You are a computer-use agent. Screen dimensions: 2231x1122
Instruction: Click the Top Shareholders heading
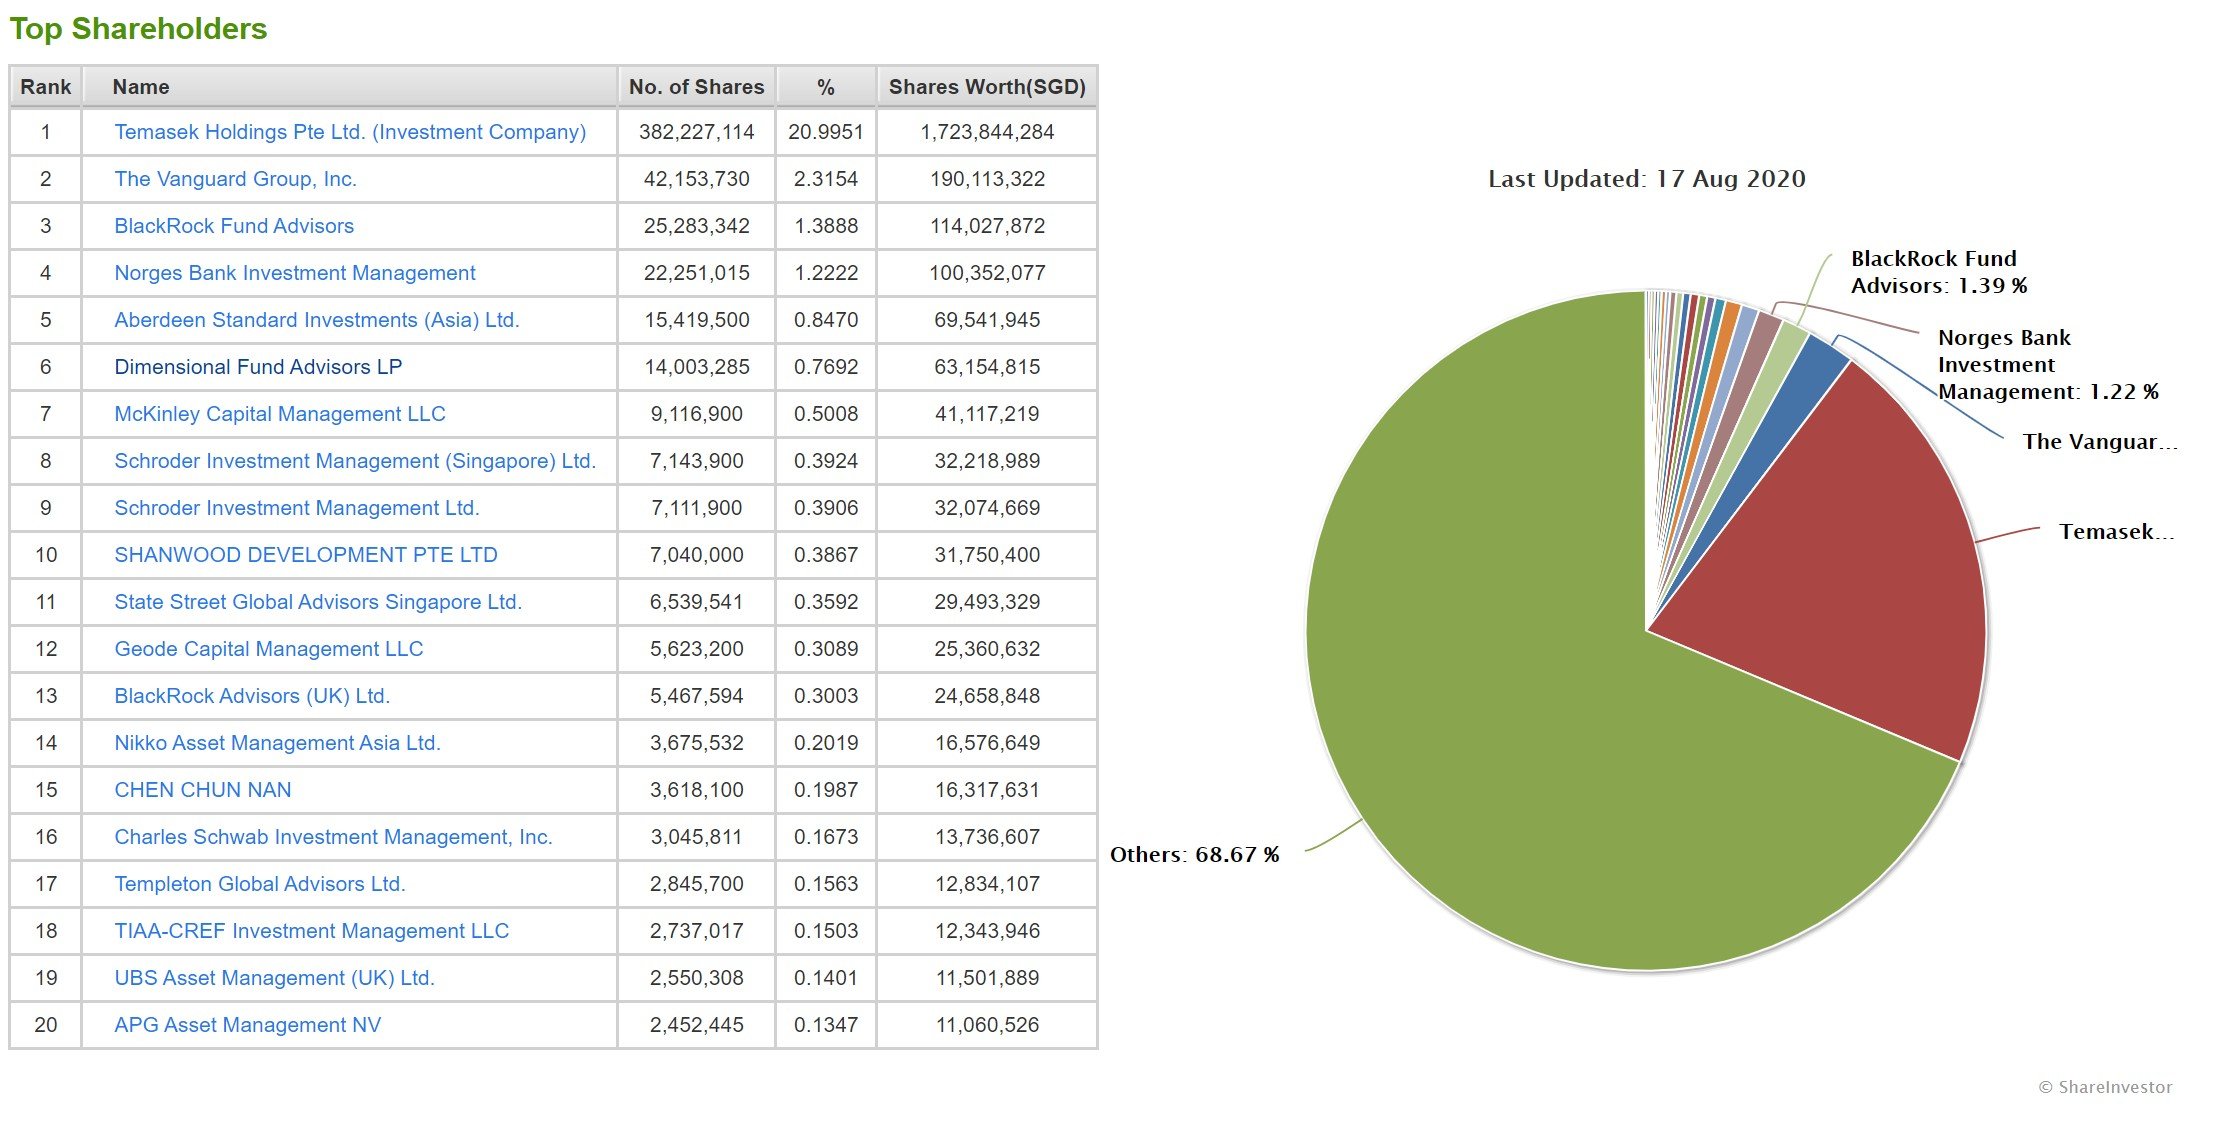[138, 29]
